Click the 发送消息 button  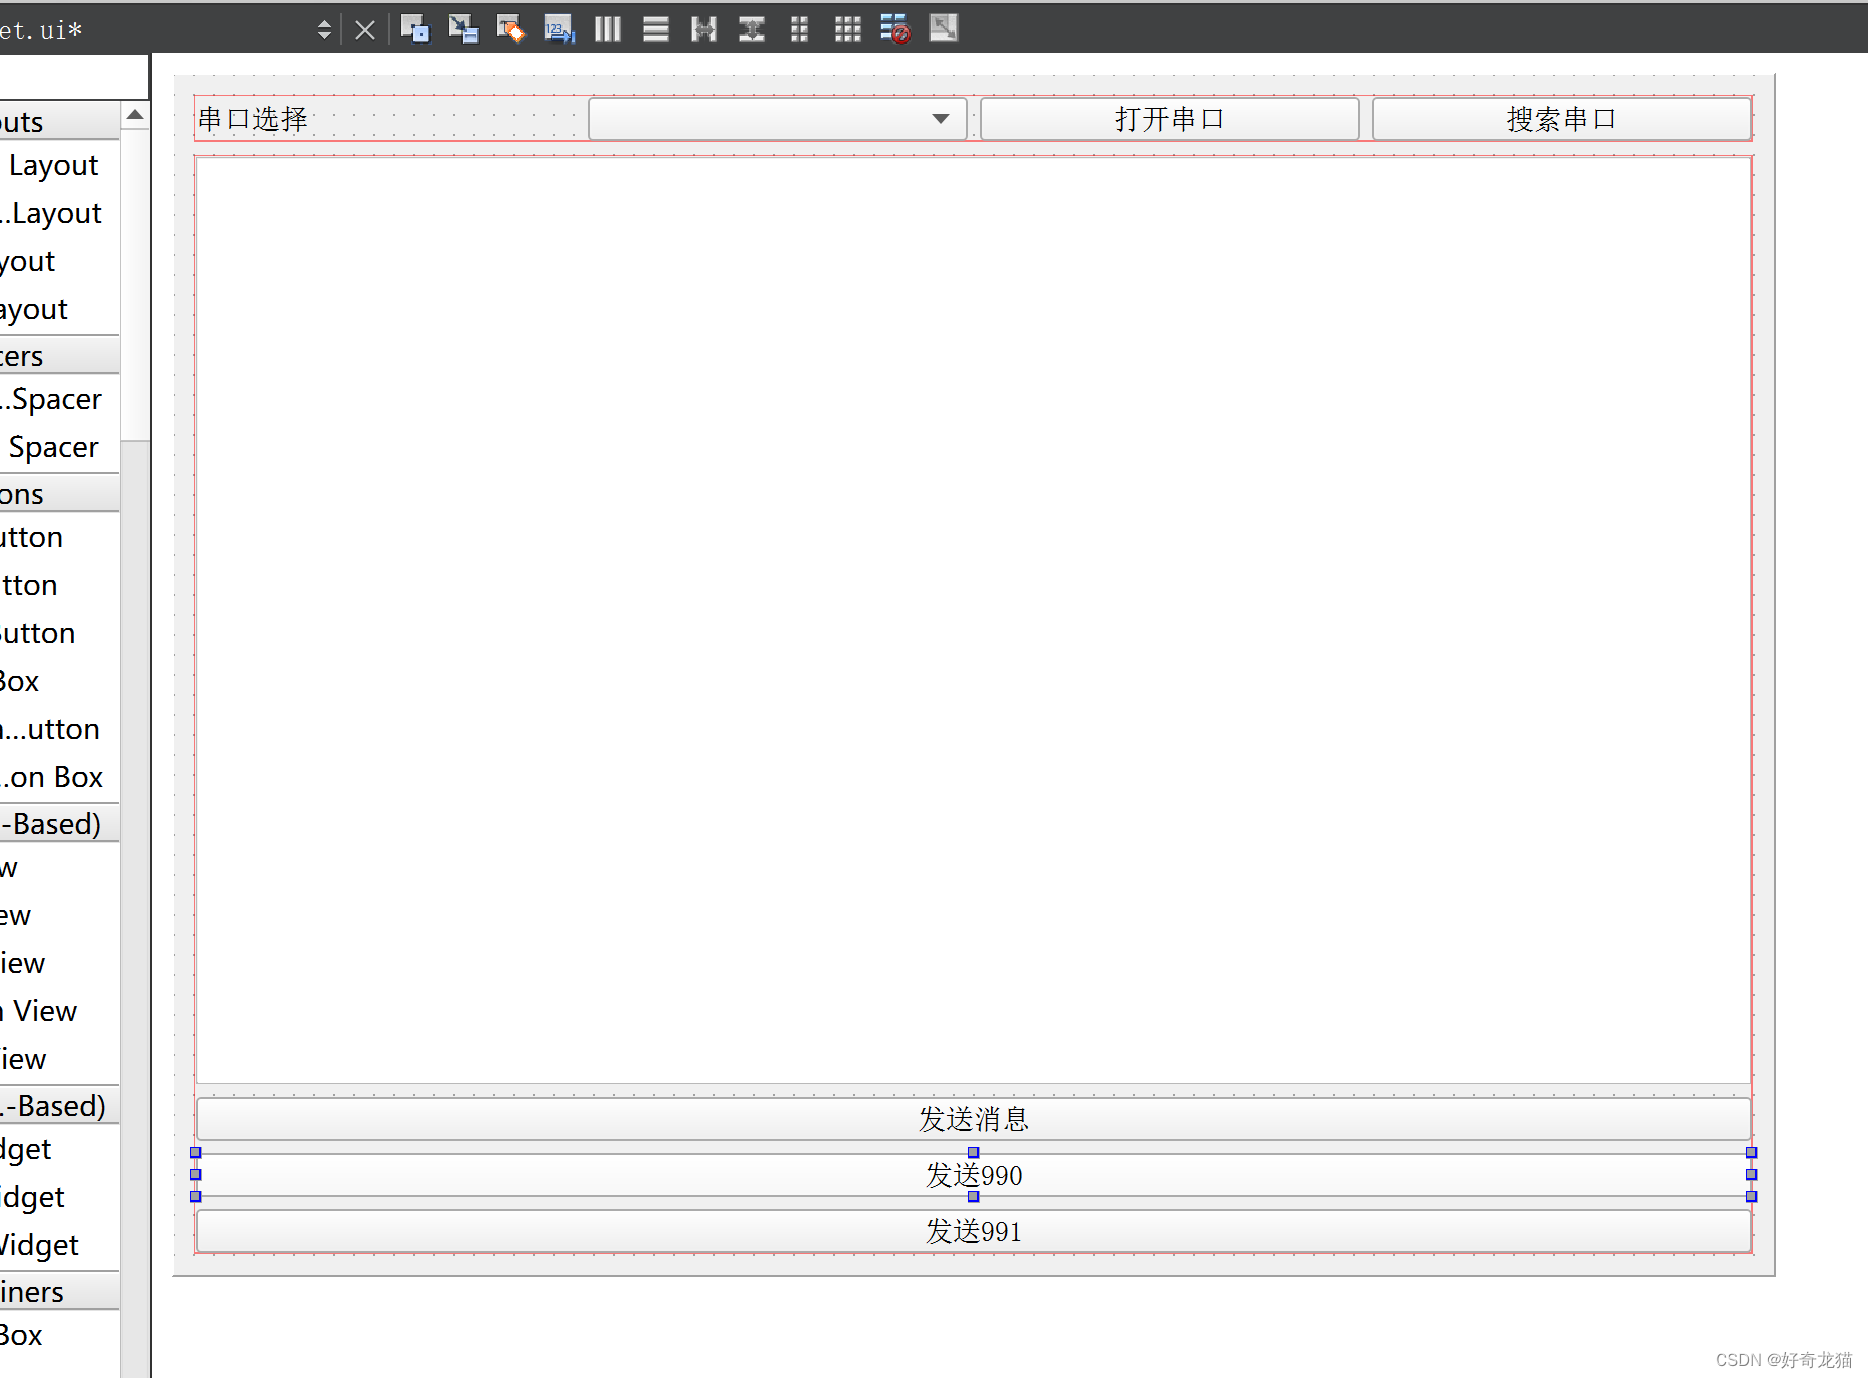tap(973, 1119)
